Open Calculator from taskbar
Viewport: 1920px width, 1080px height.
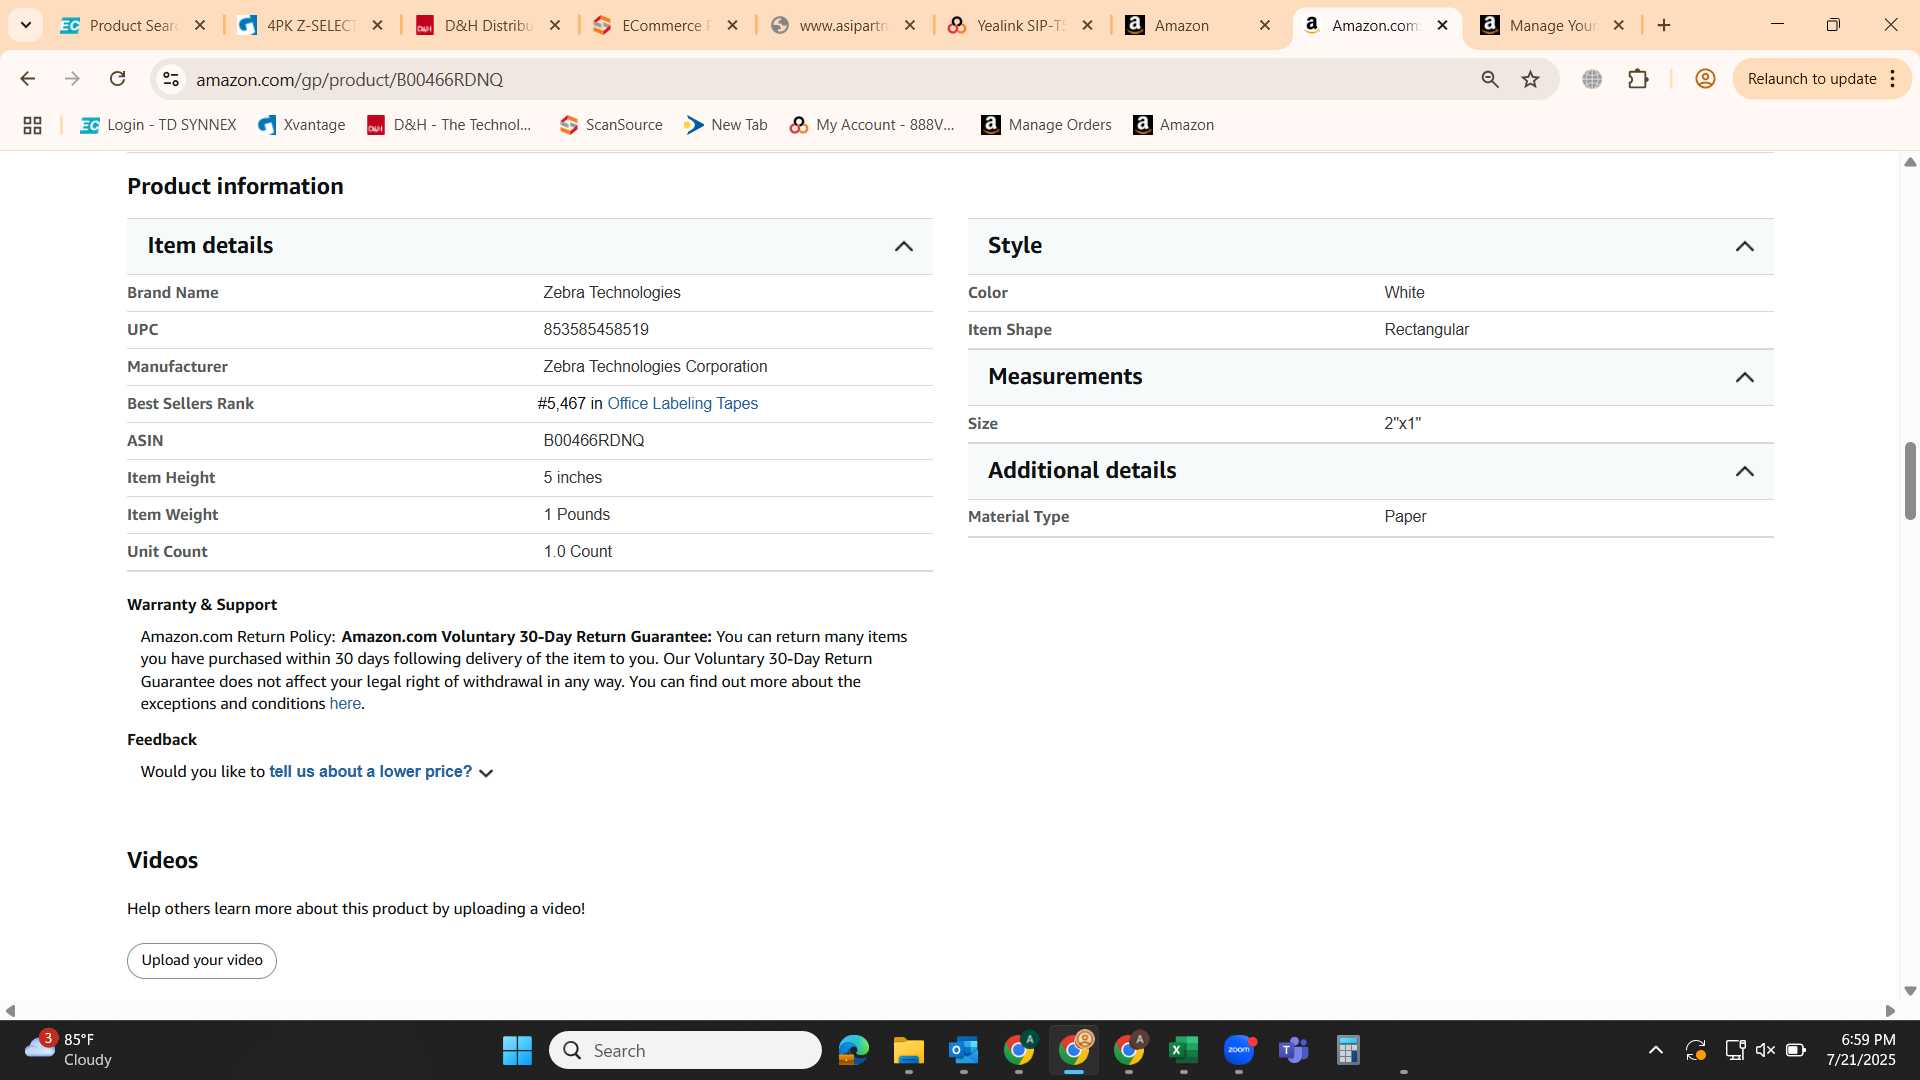1348,1050
